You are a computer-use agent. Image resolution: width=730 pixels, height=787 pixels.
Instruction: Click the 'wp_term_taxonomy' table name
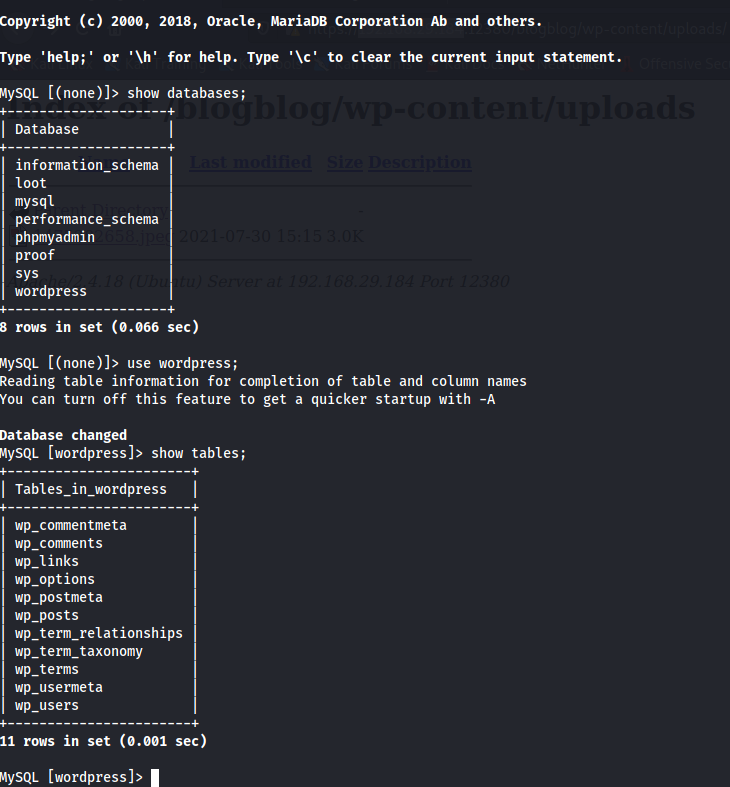coord(79,651)
